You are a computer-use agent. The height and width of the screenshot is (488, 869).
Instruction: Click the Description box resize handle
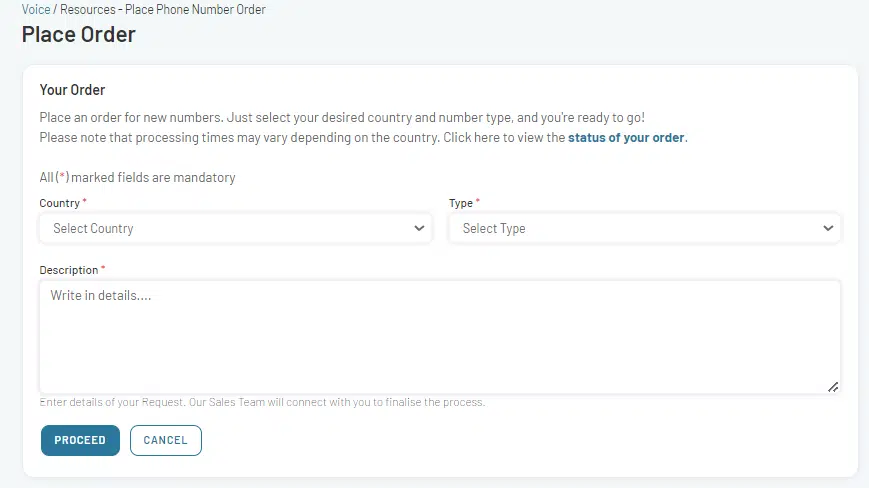pyautogui.click(x=833, y=386)
